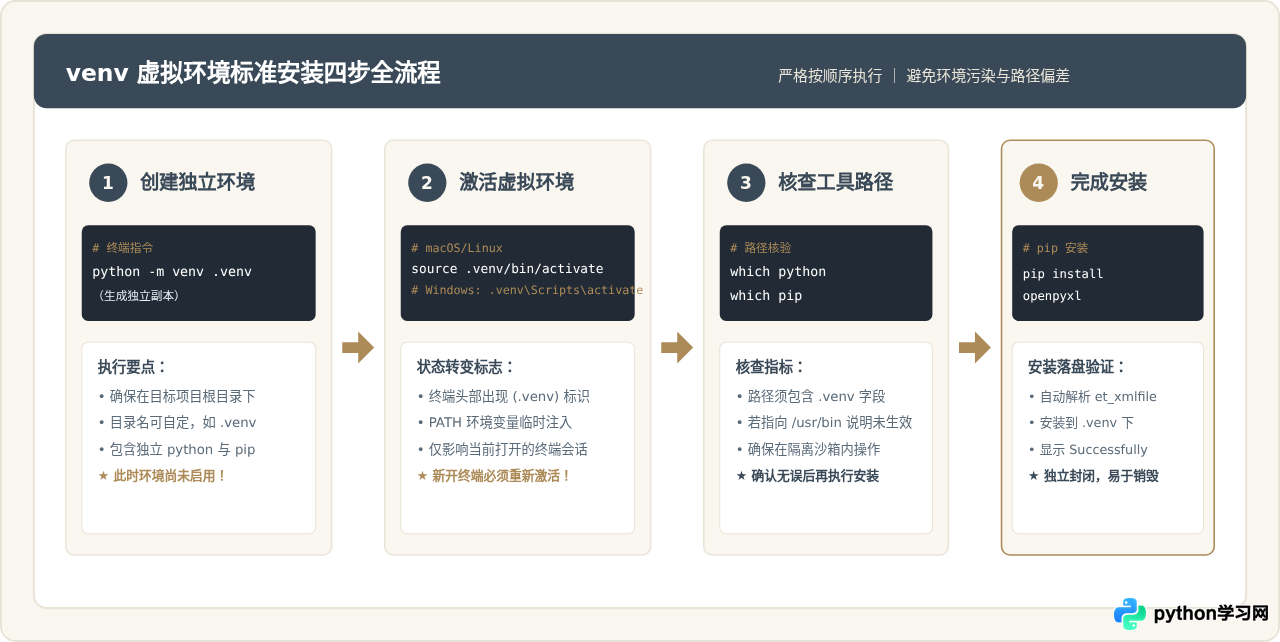
Task: Select the step heading "激活虚拟环境"
Action: point(517,182)
